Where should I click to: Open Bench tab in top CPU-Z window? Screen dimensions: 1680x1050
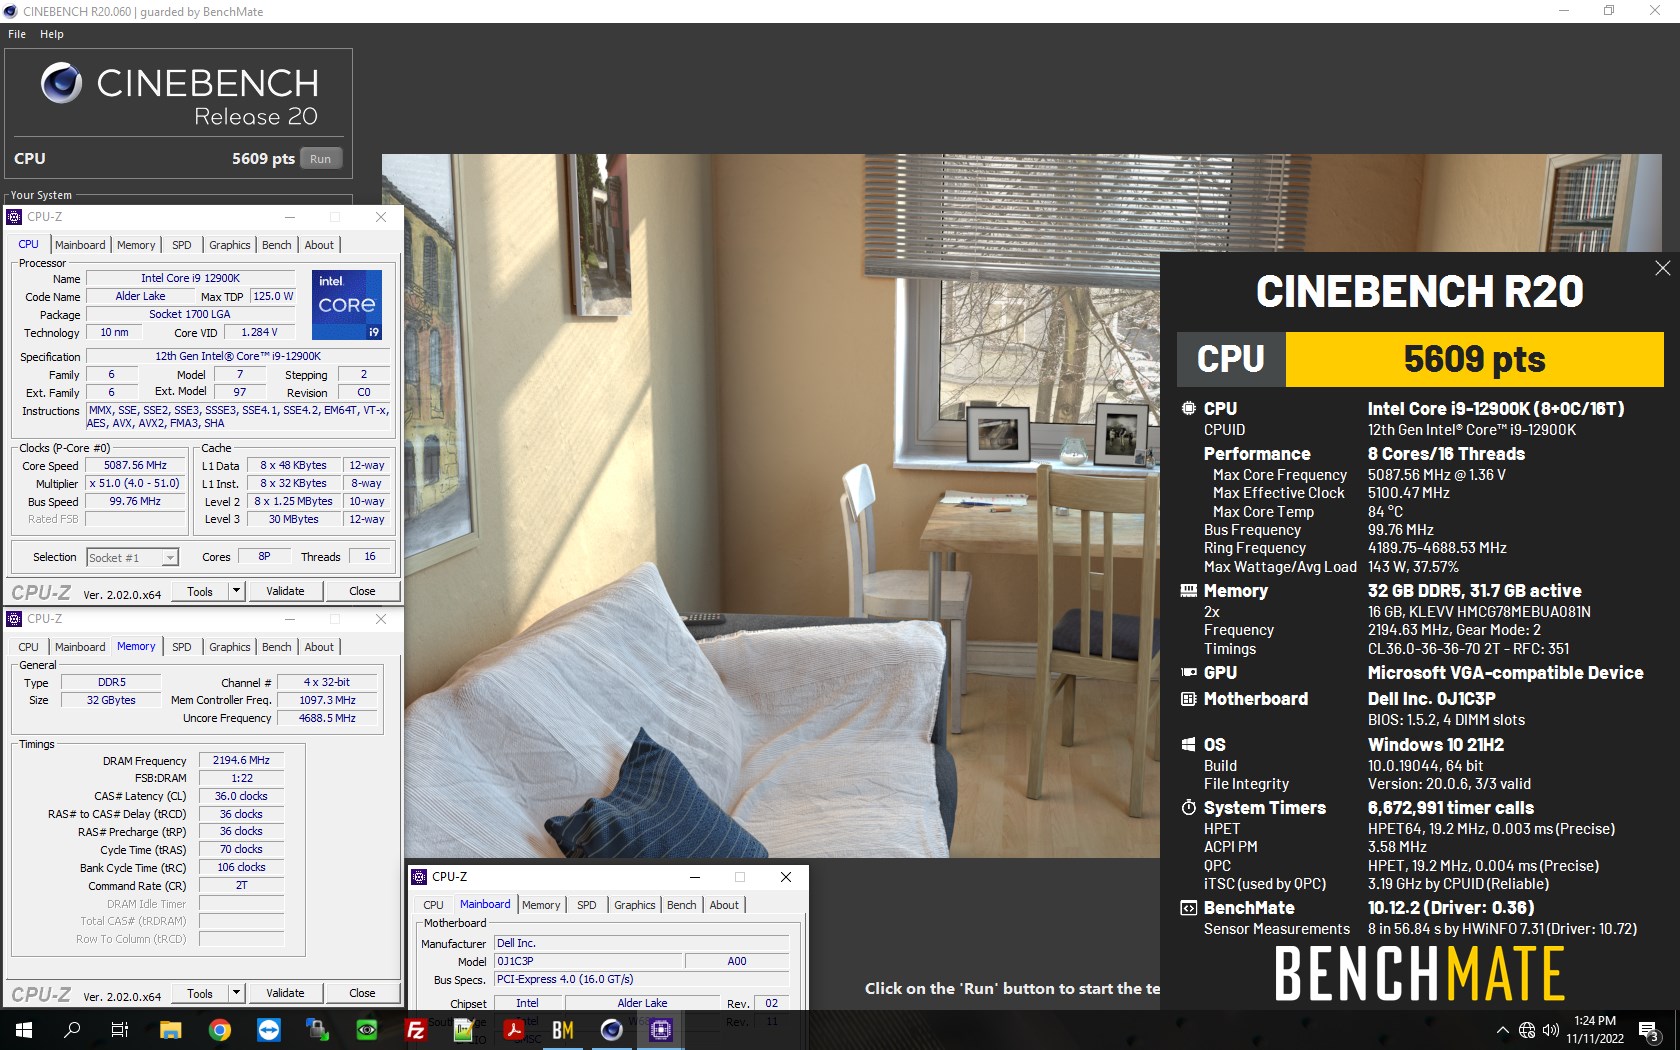277,245
